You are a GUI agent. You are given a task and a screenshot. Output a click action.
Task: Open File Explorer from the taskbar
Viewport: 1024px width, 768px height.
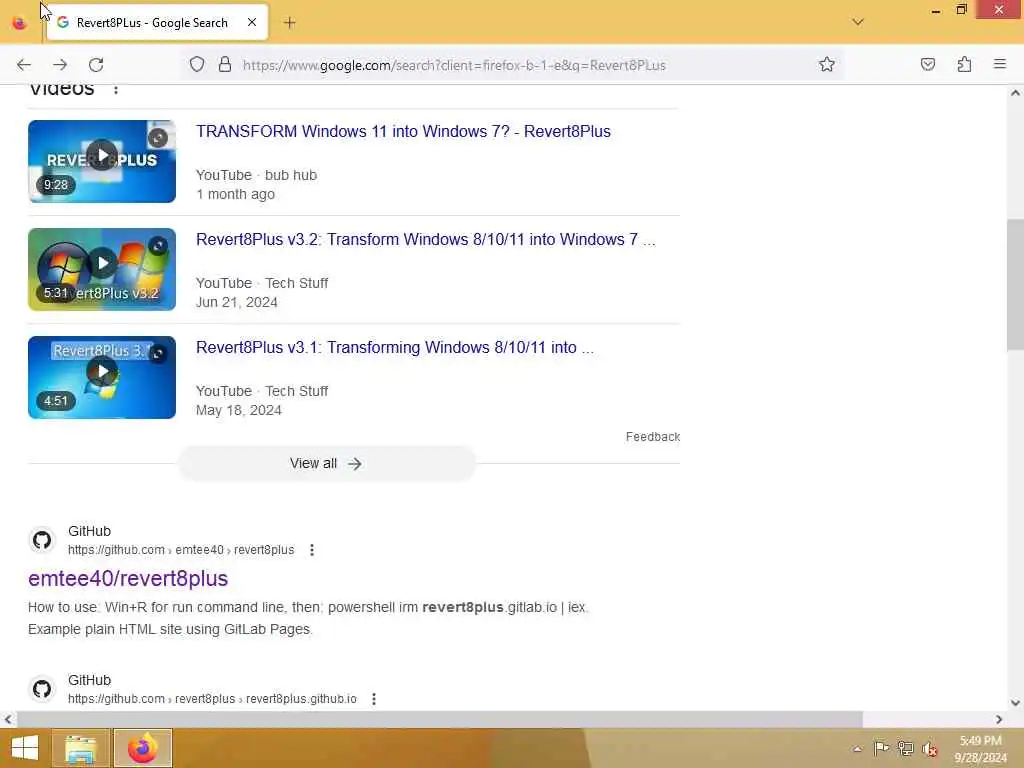(x=80, y=748)
